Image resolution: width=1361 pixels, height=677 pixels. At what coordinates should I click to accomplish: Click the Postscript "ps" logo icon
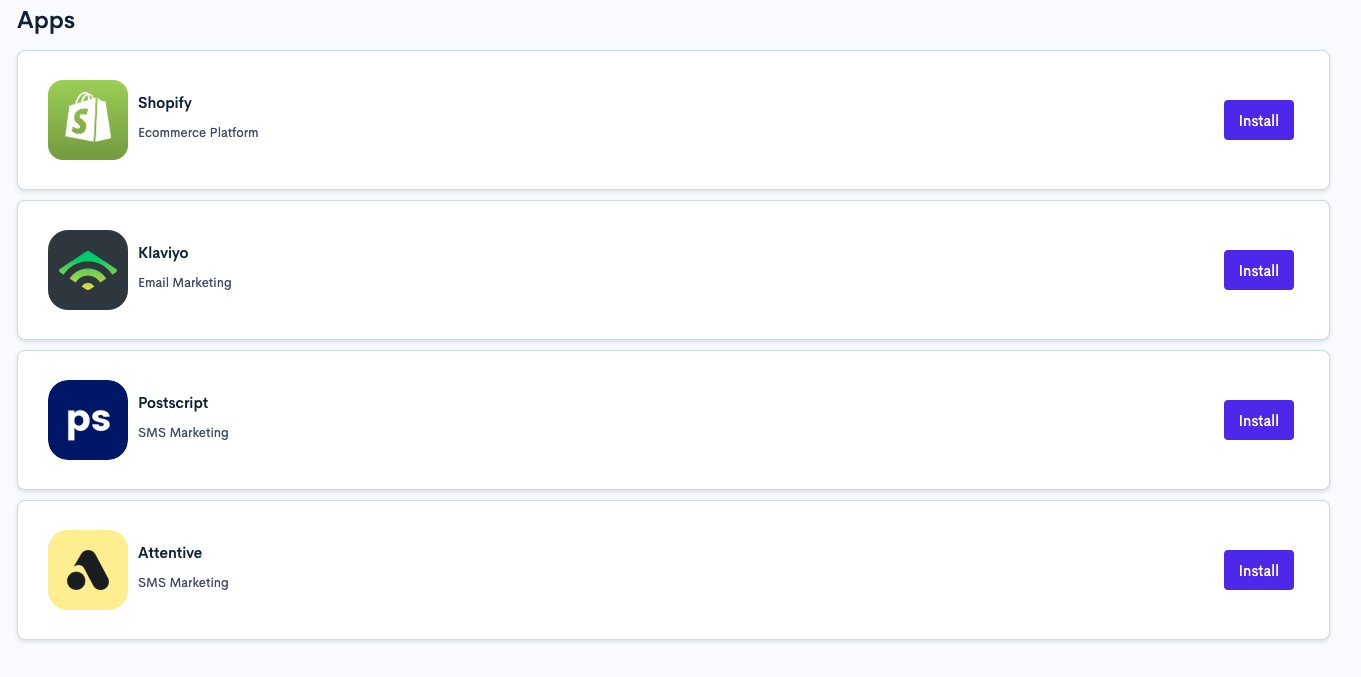[88, 420]
